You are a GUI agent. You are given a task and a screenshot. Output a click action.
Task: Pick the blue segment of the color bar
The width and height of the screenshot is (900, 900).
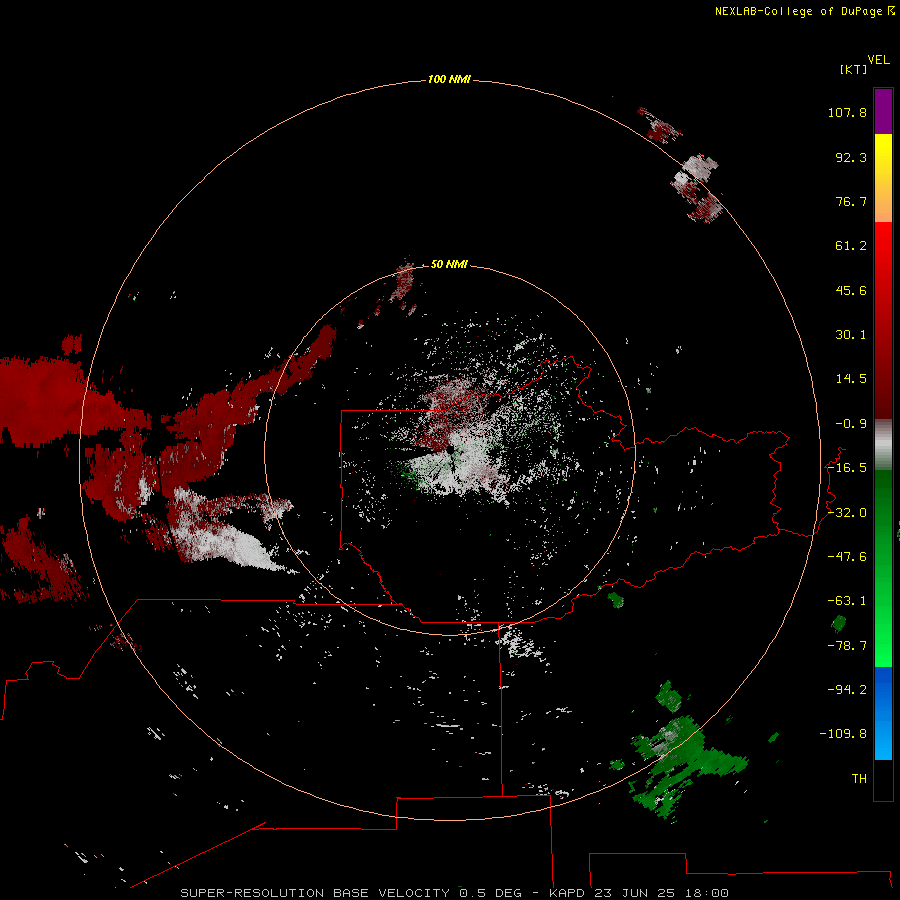coord(883,713)
